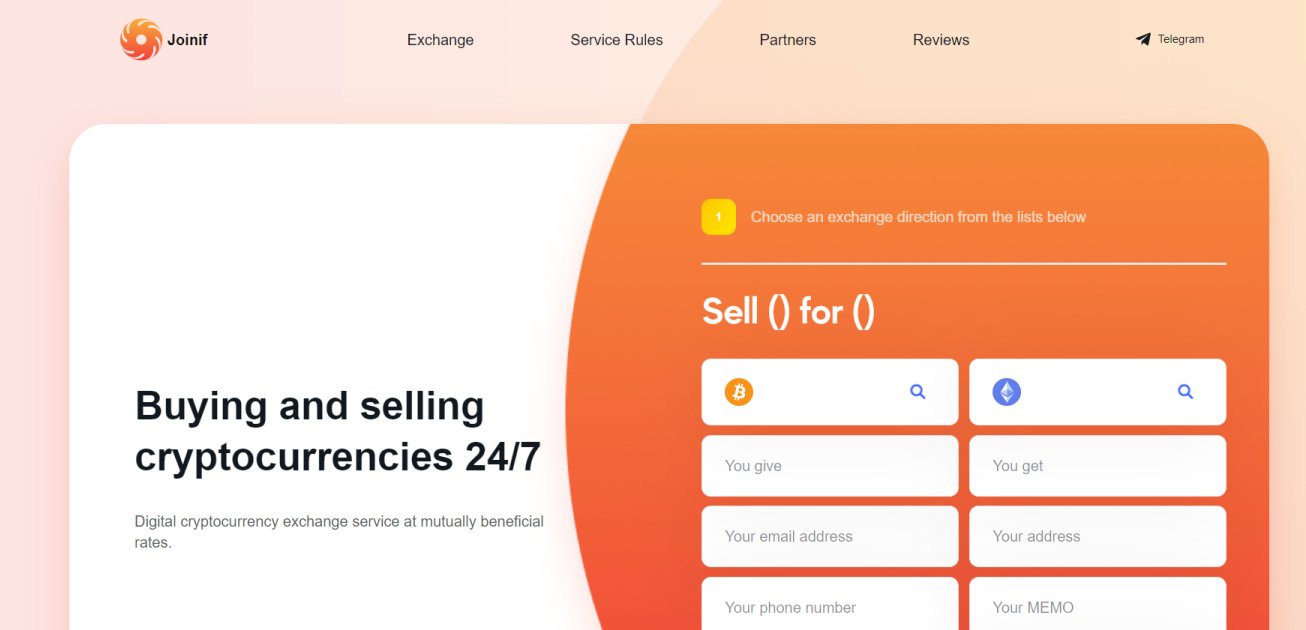Open the Partners page

tap(787, 40)
